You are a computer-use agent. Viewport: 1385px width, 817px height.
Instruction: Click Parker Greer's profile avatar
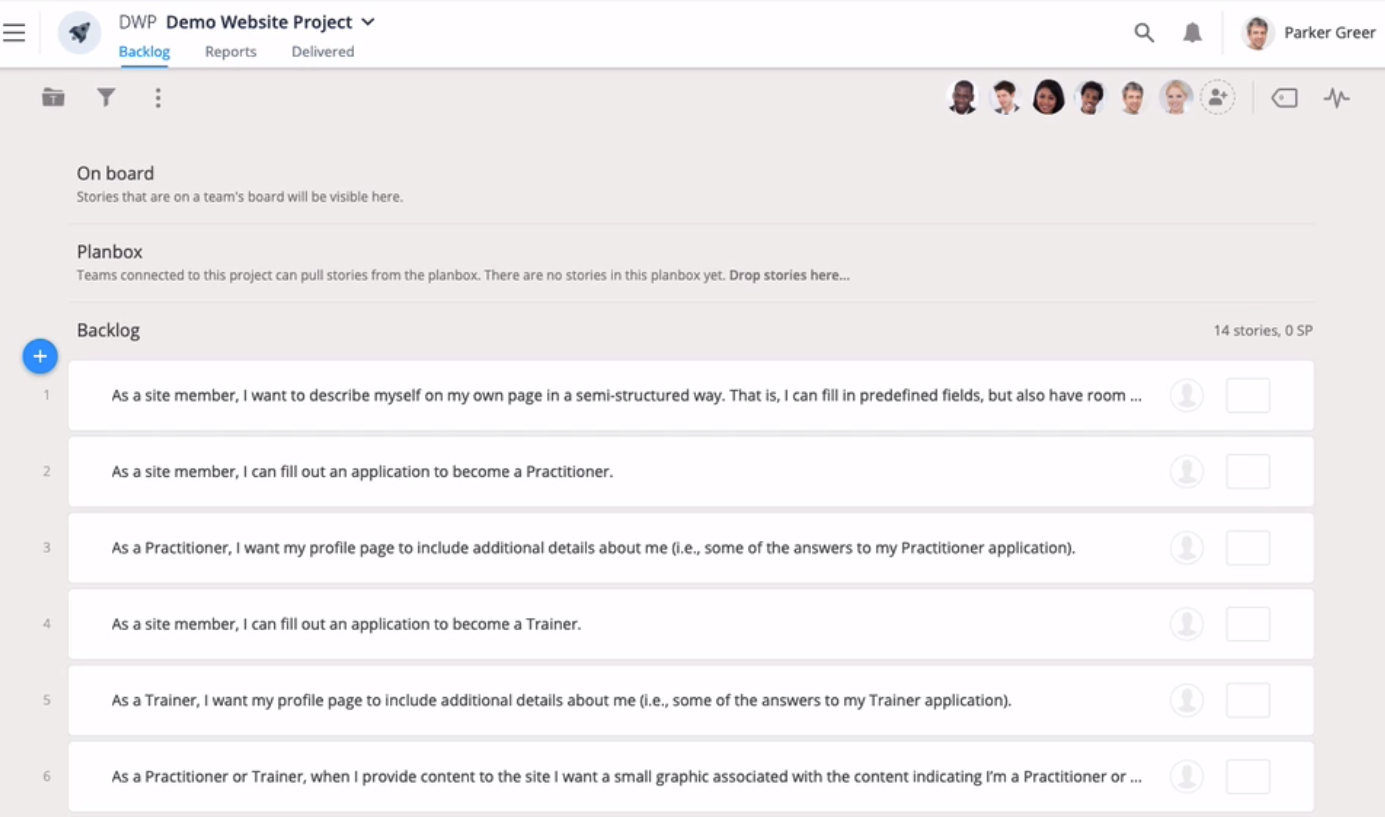[x=1256, y=31]
